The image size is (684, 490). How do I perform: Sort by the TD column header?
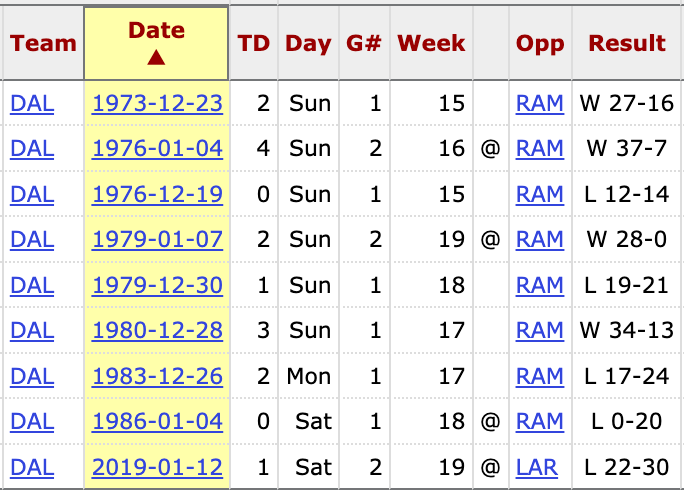pyautogui.click(x=253, y=43)
